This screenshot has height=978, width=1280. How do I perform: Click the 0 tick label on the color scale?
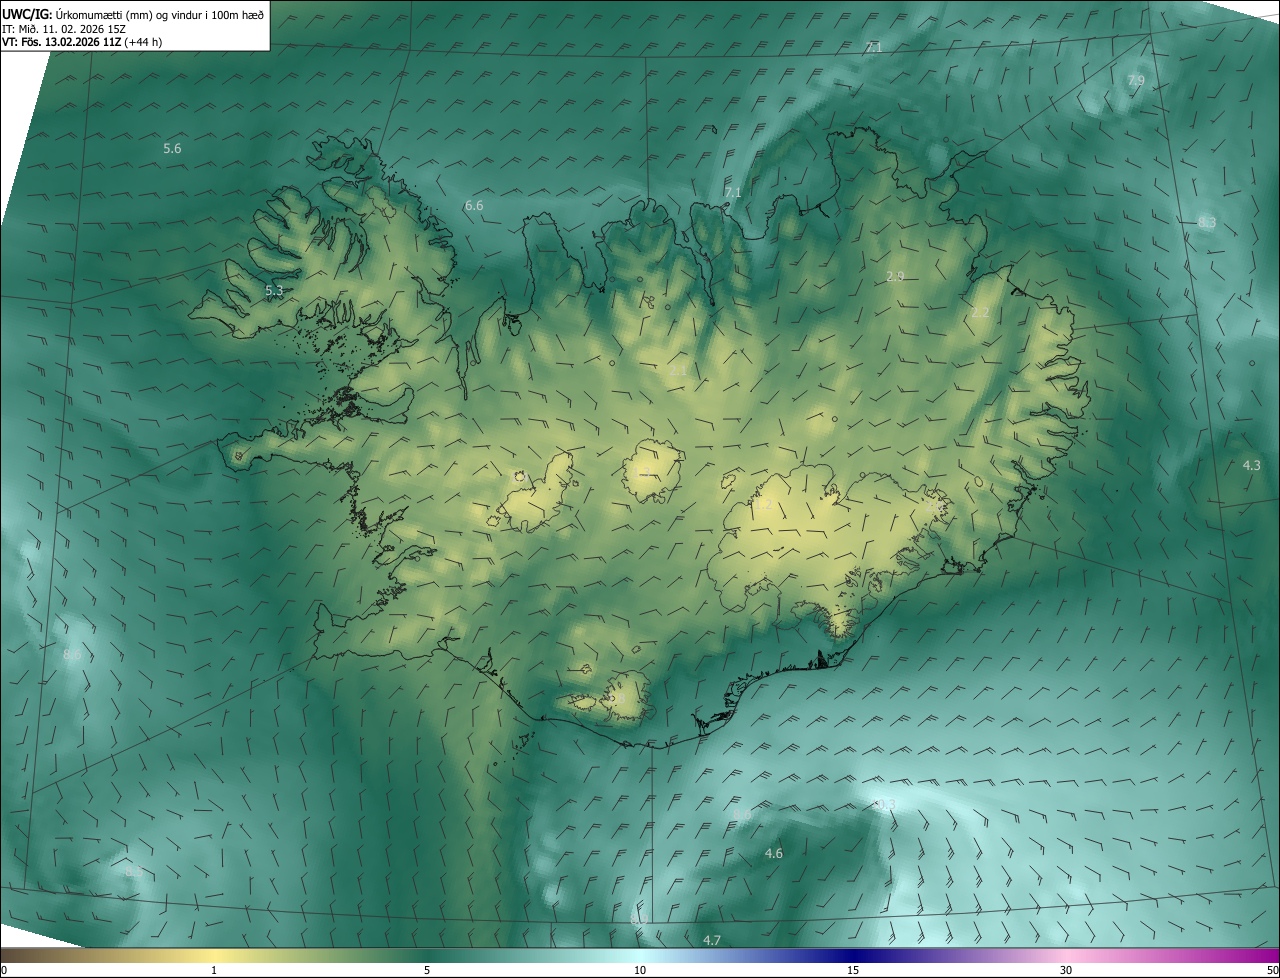point(4,970)
